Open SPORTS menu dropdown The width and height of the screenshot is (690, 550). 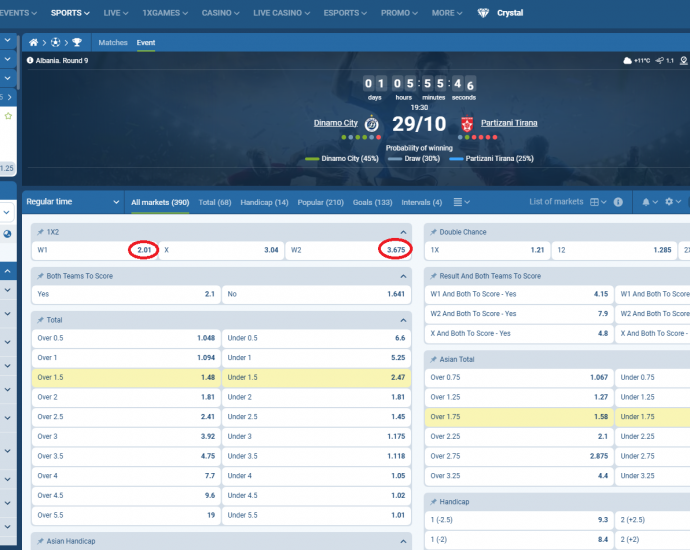click(x=70, y=13)
